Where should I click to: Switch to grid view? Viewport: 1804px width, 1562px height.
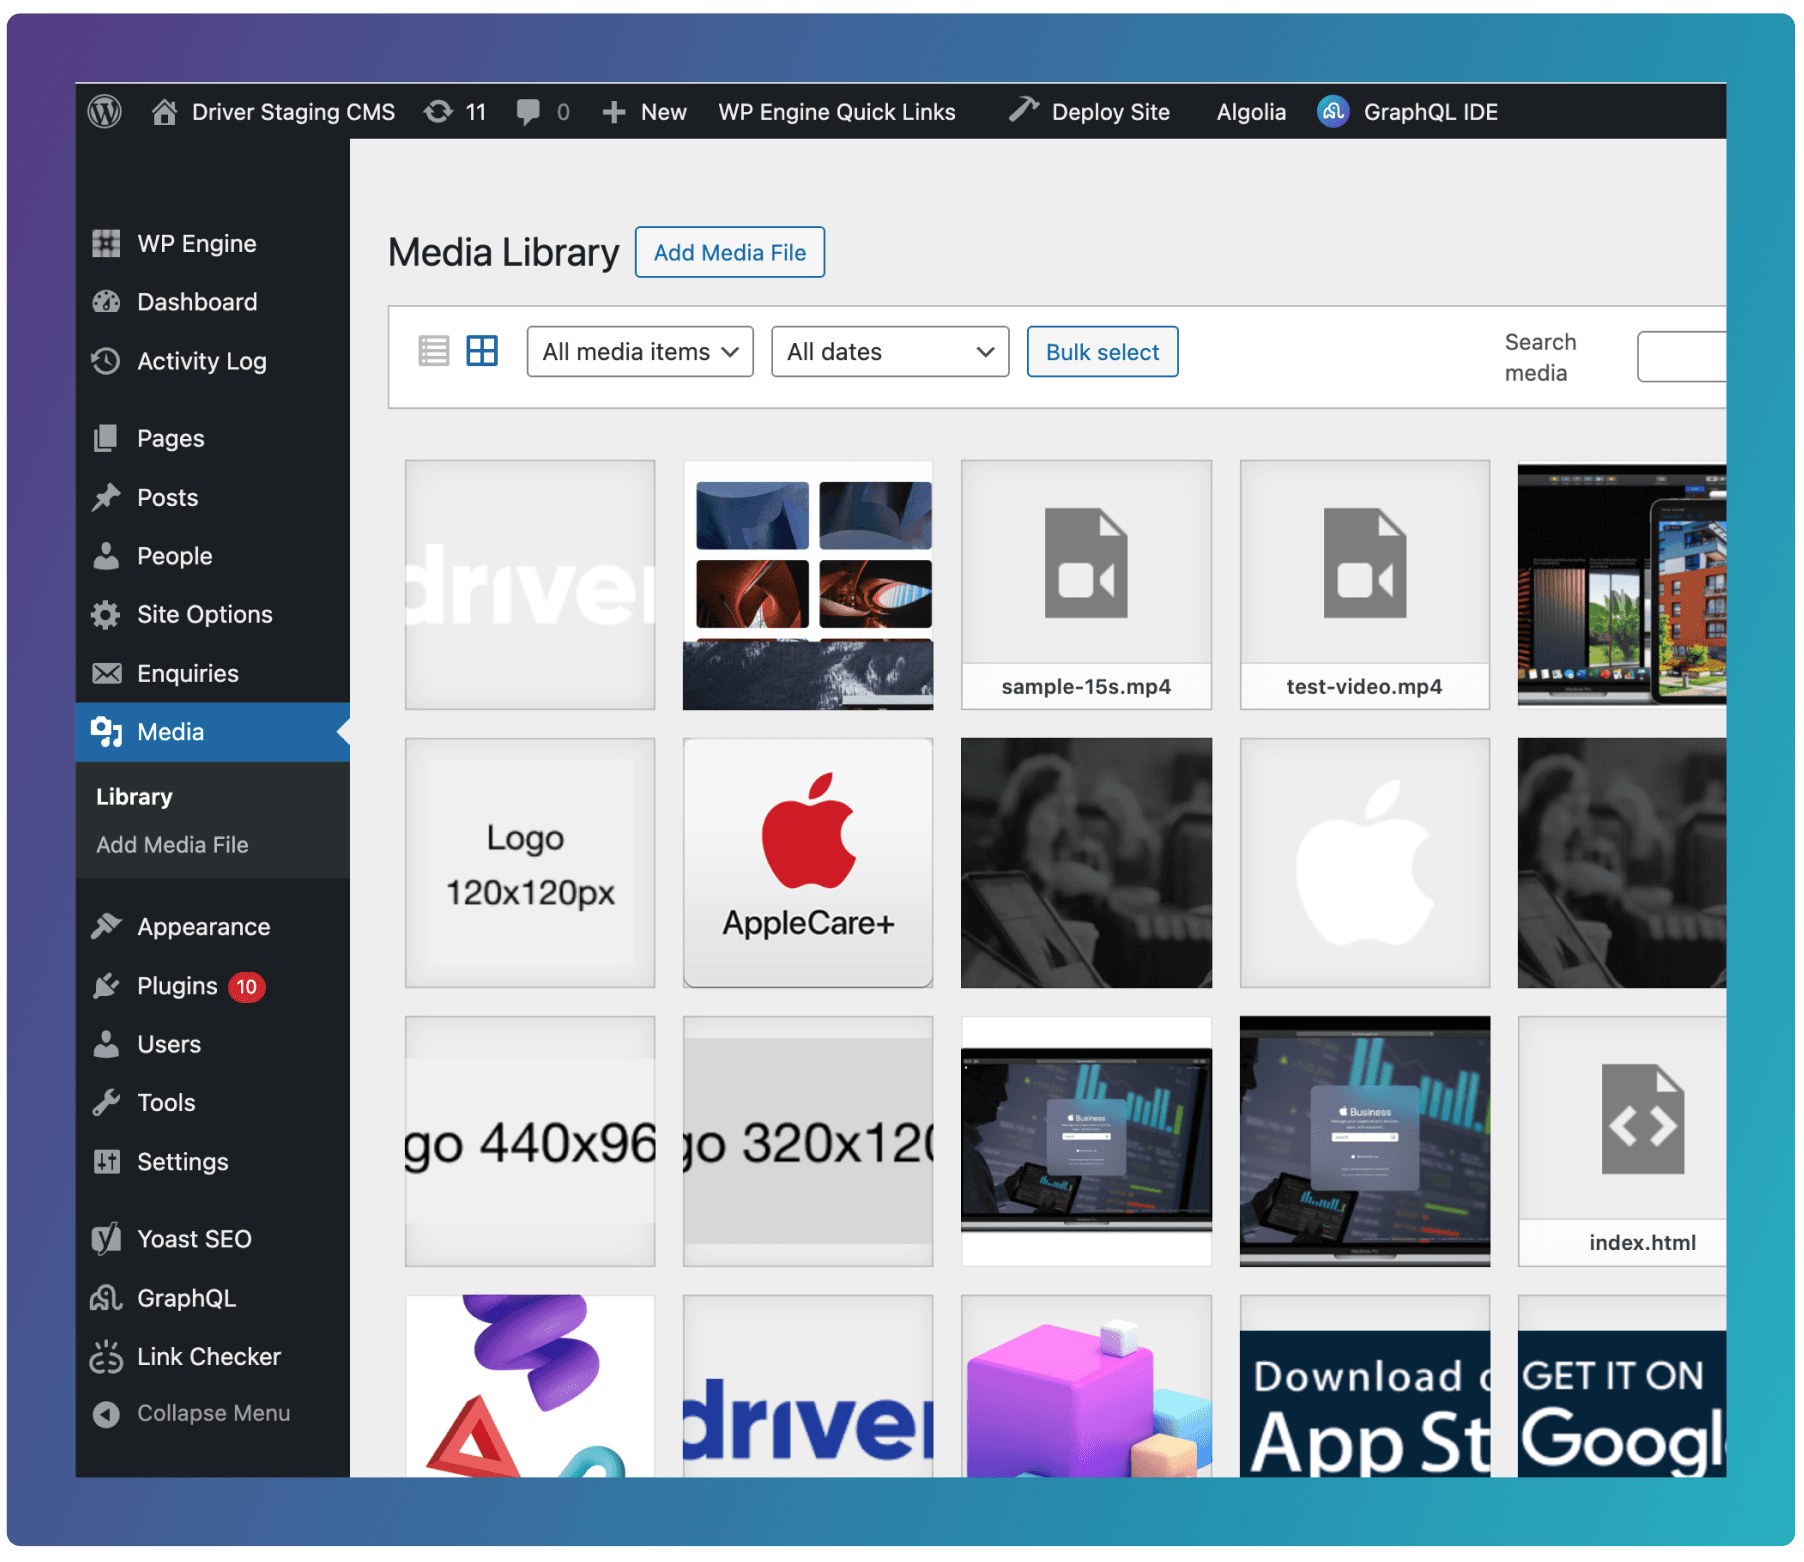coord(482,351)
